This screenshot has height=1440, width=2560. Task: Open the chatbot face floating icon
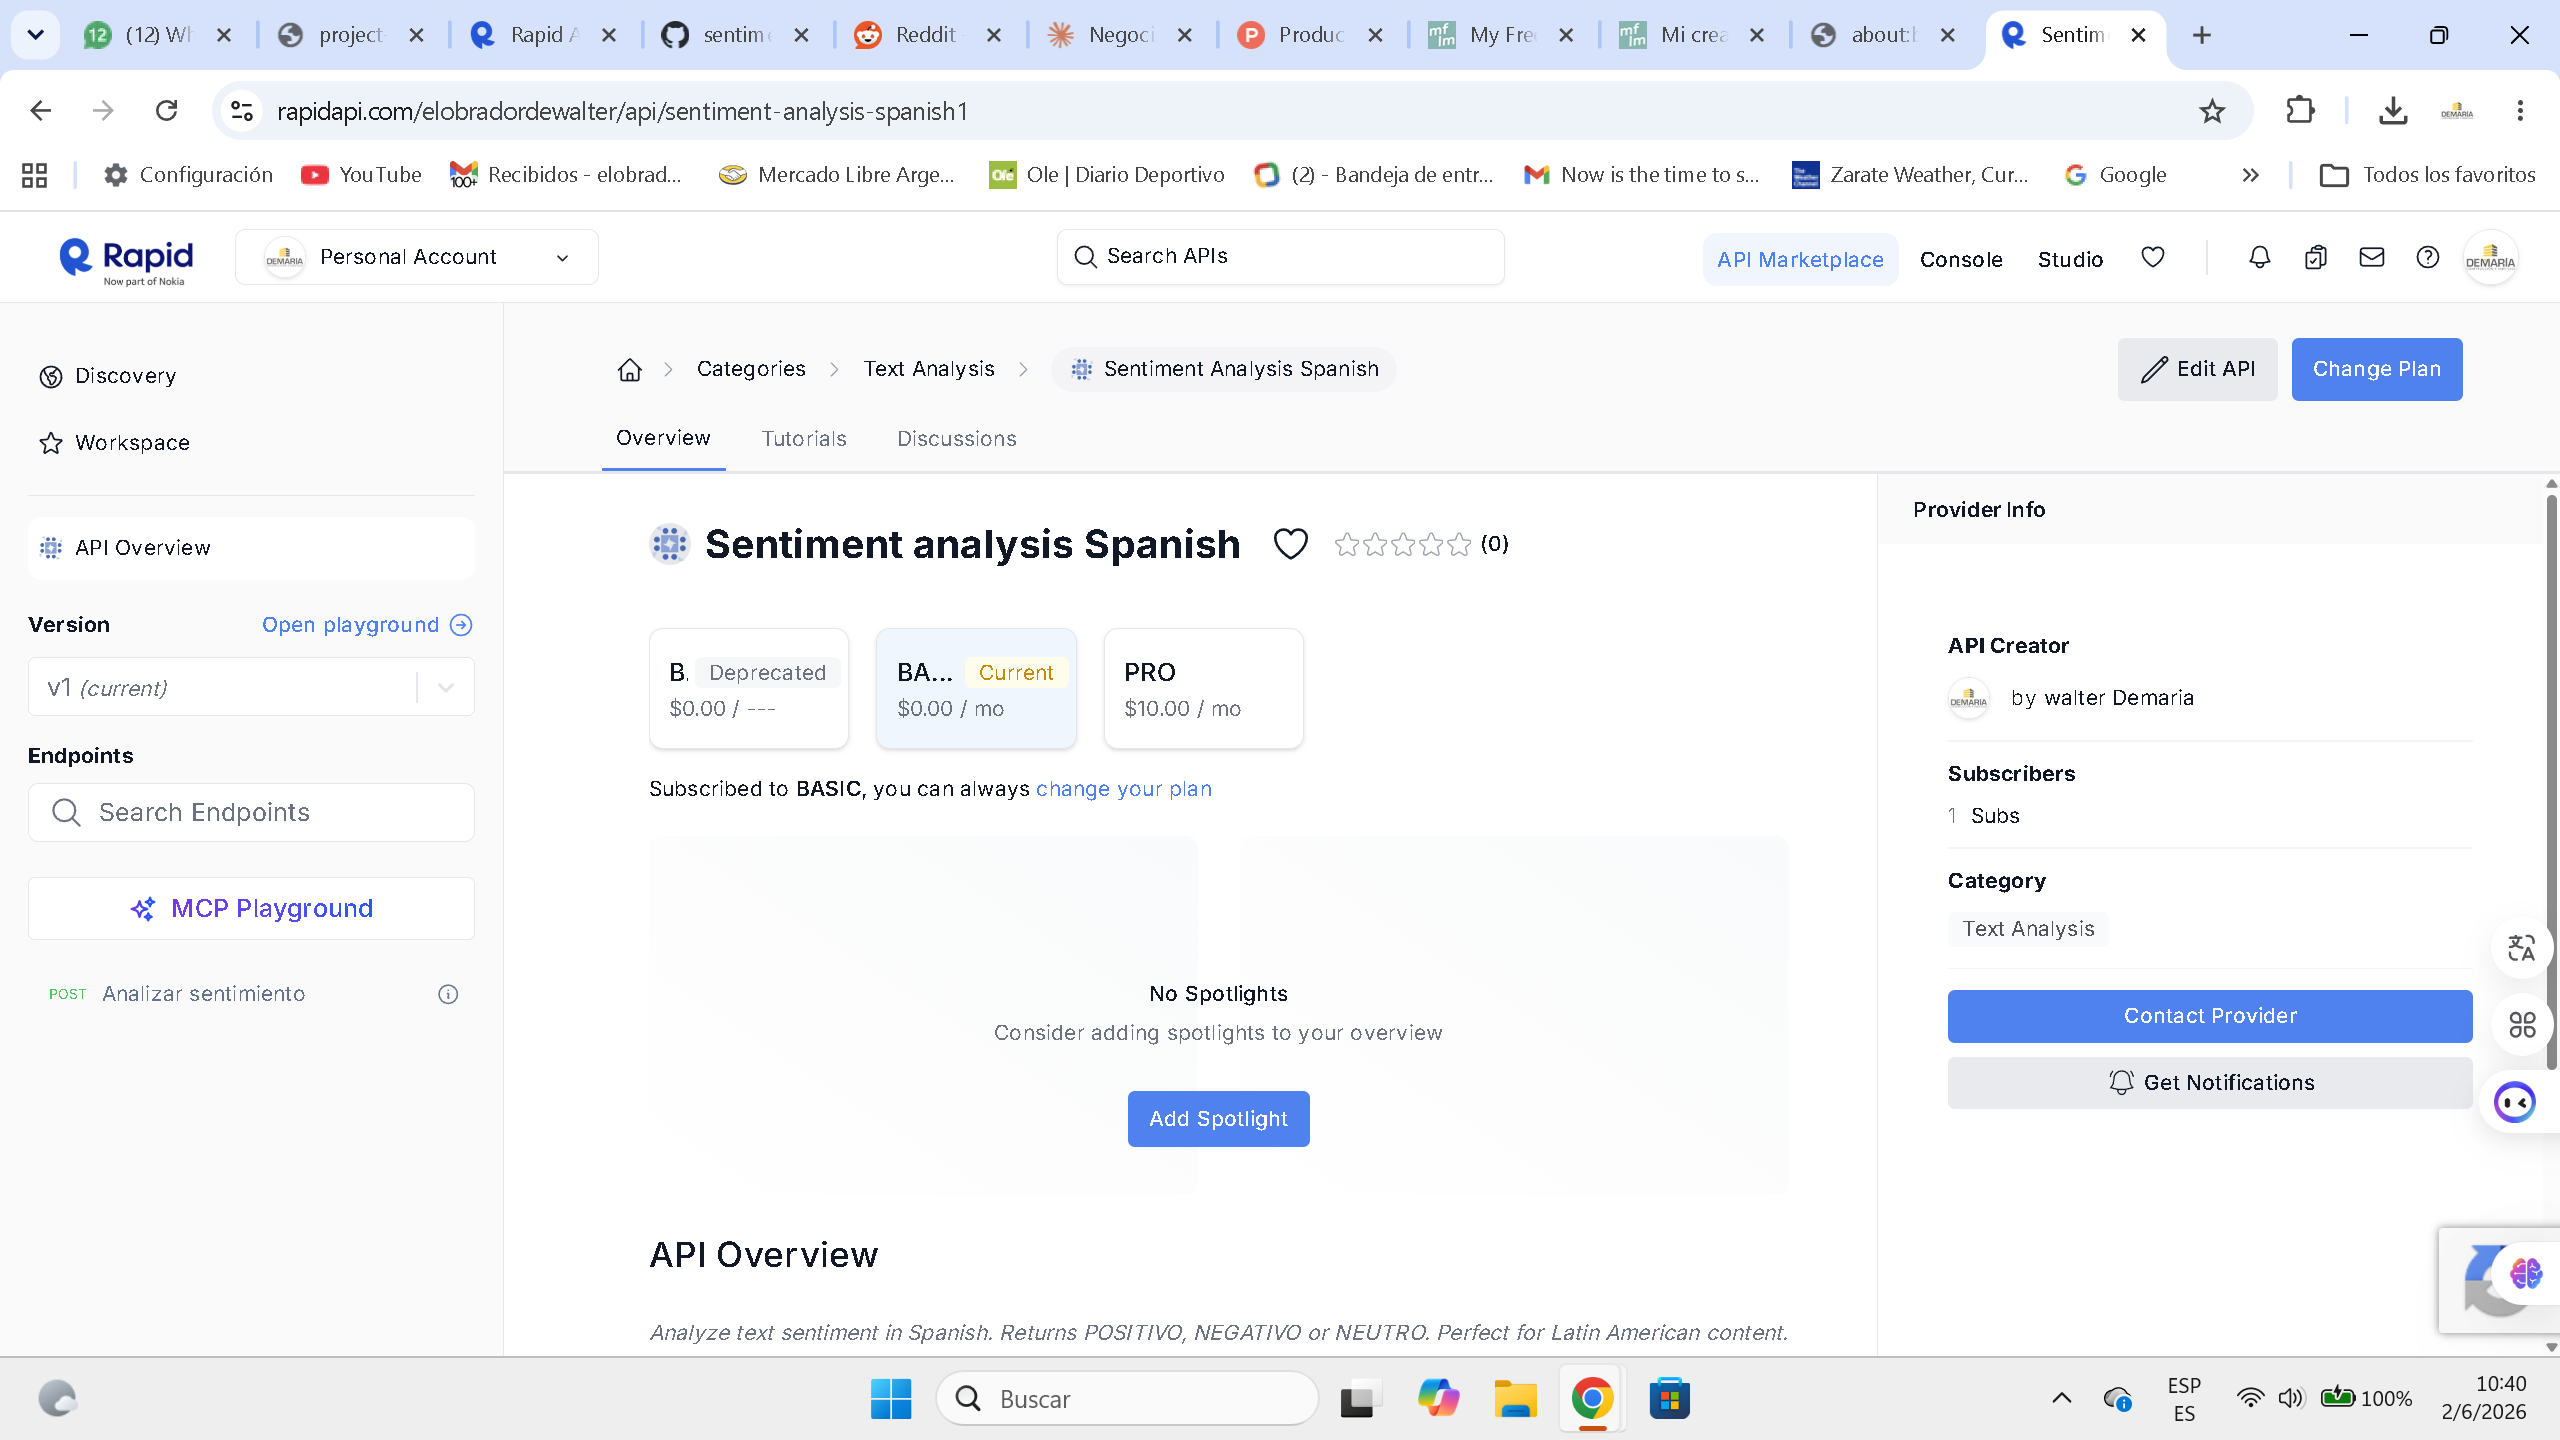(x=2515, y=1103)
